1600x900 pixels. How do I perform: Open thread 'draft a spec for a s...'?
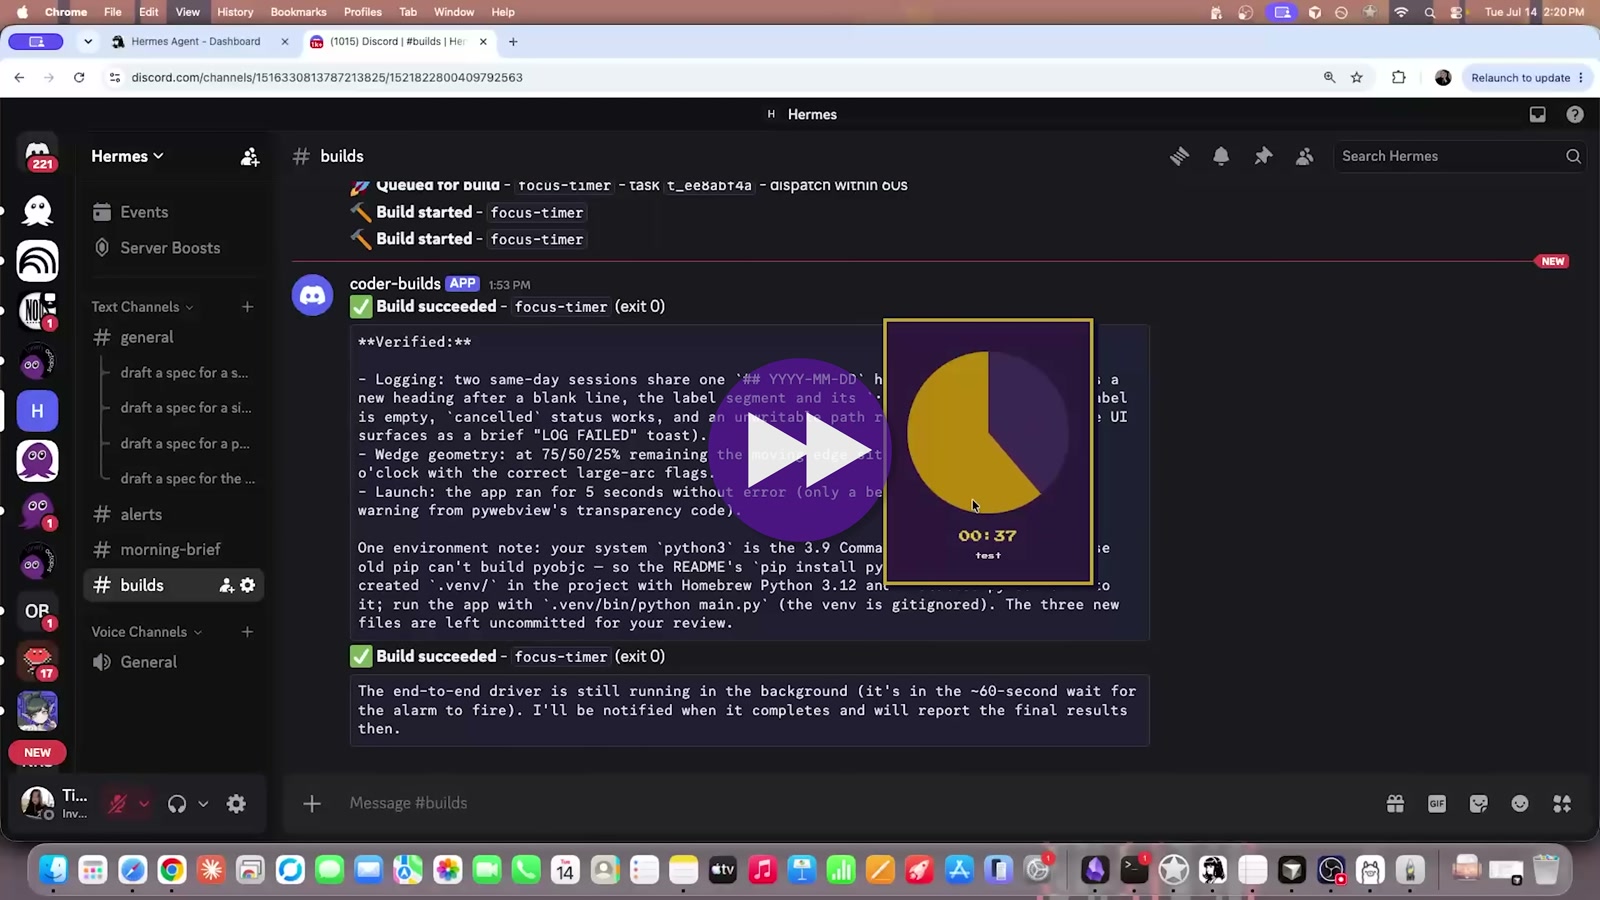coord(185,373)
